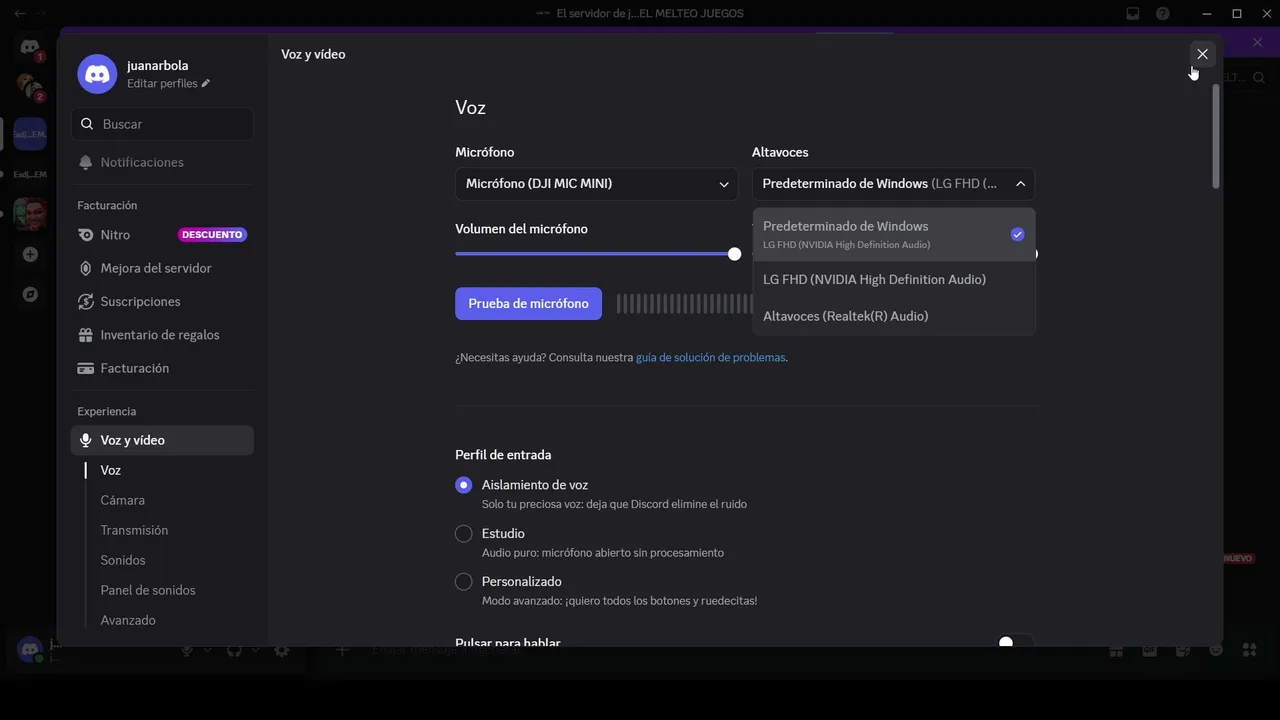The image size is (1280, 720).
Task: Dismiss the purple banner with its X
Action: pyautogui.click(x=1258, y=43)
